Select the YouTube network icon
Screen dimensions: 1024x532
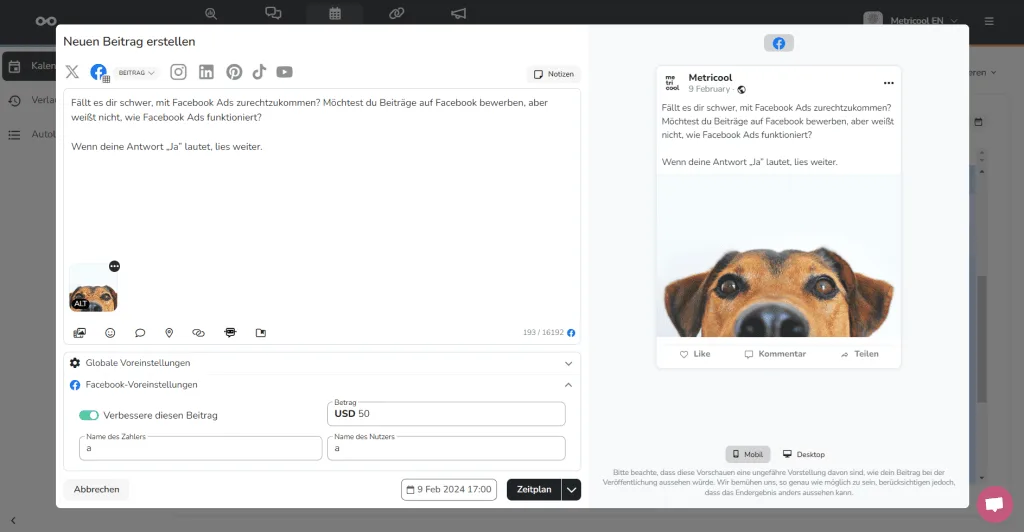coord(285,72)
